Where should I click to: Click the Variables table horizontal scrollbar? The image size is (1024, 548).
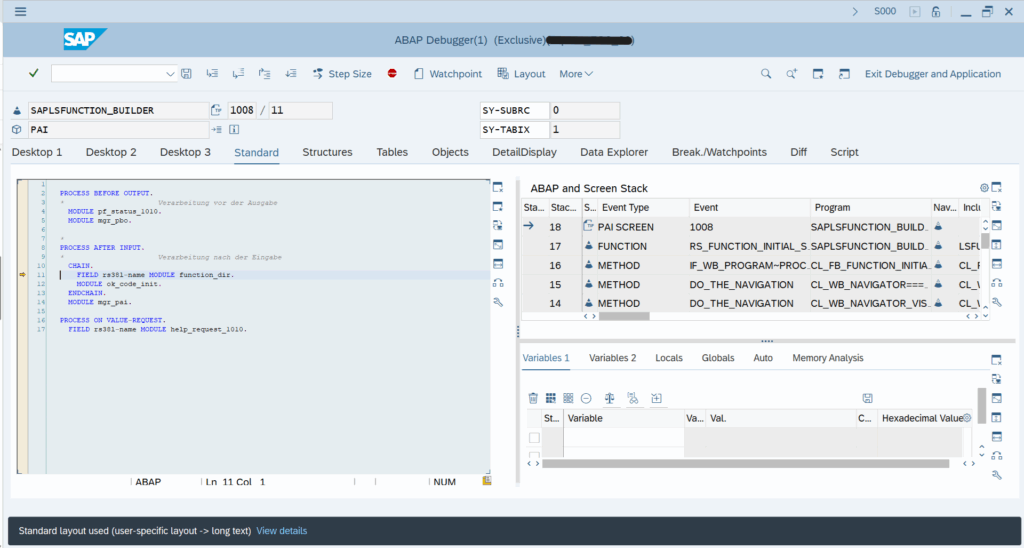click(745, 464)
